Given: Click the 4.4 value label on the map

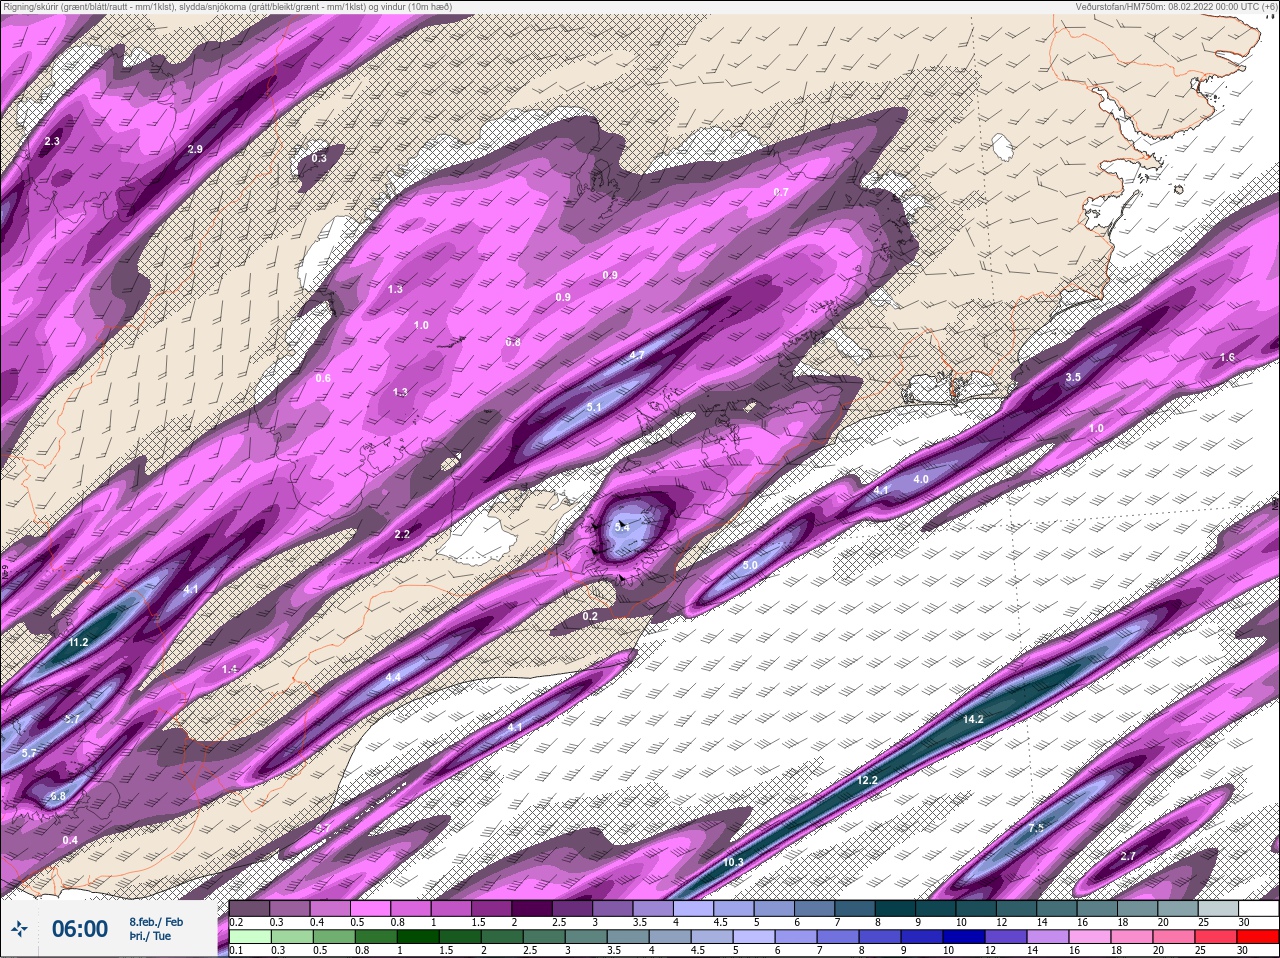Looking at the screenshot, I should click(x=393, y=678).
